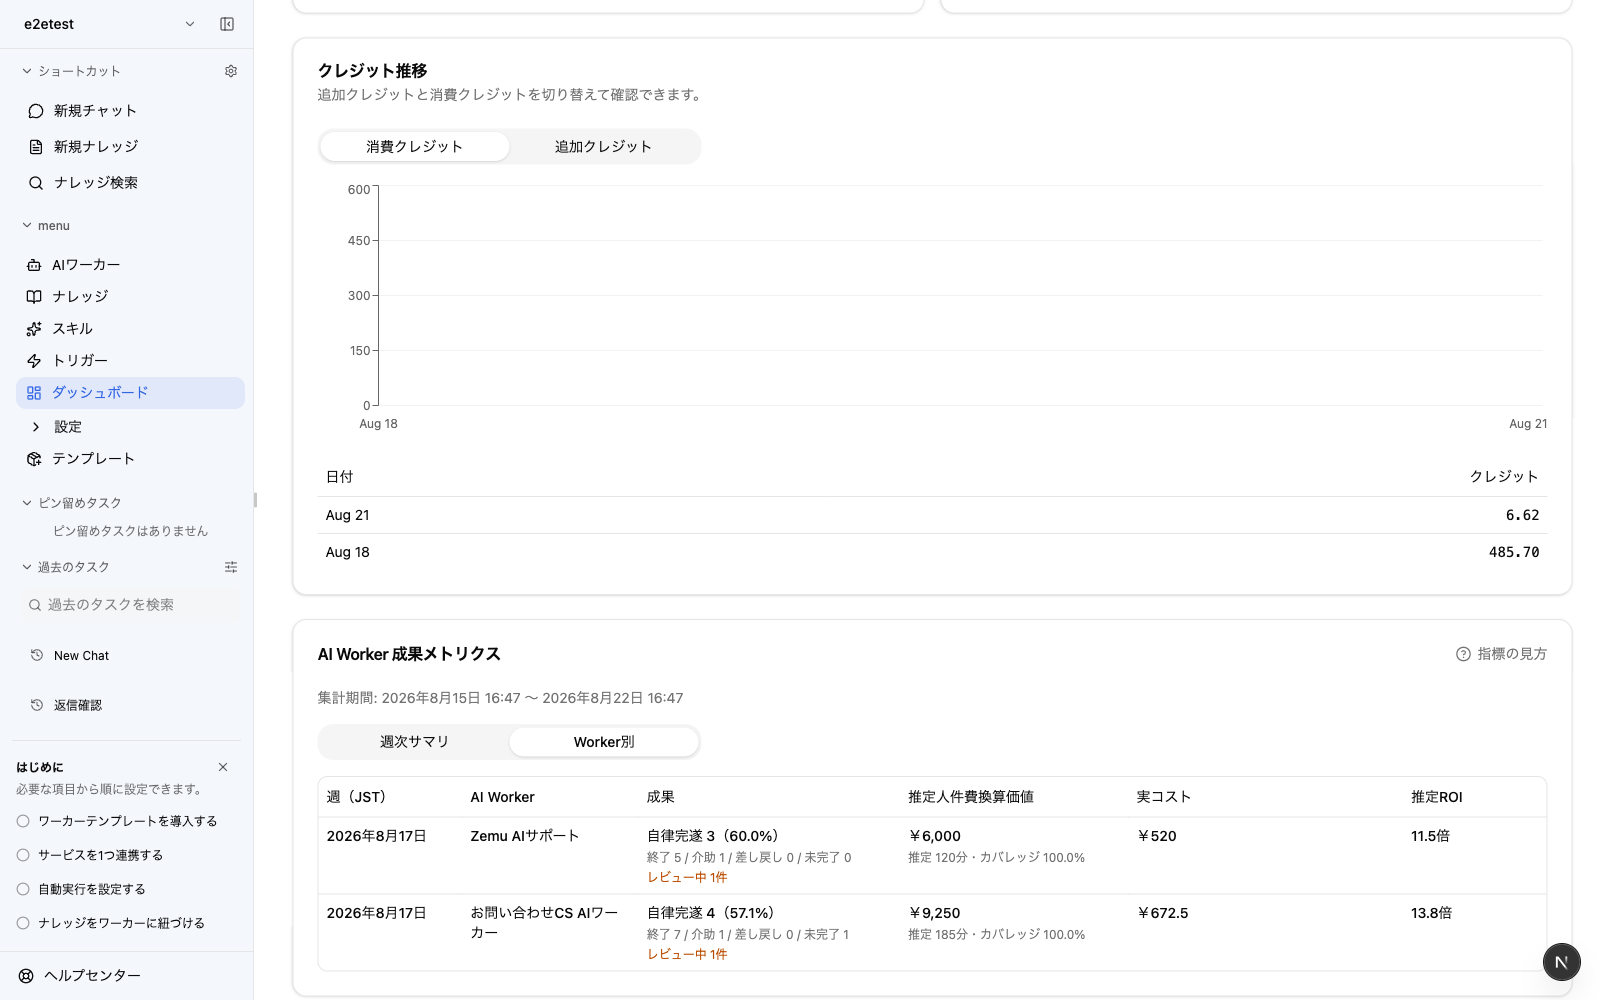
Task: Close the はじめに onboarding panel
Action: pos(223,767)
